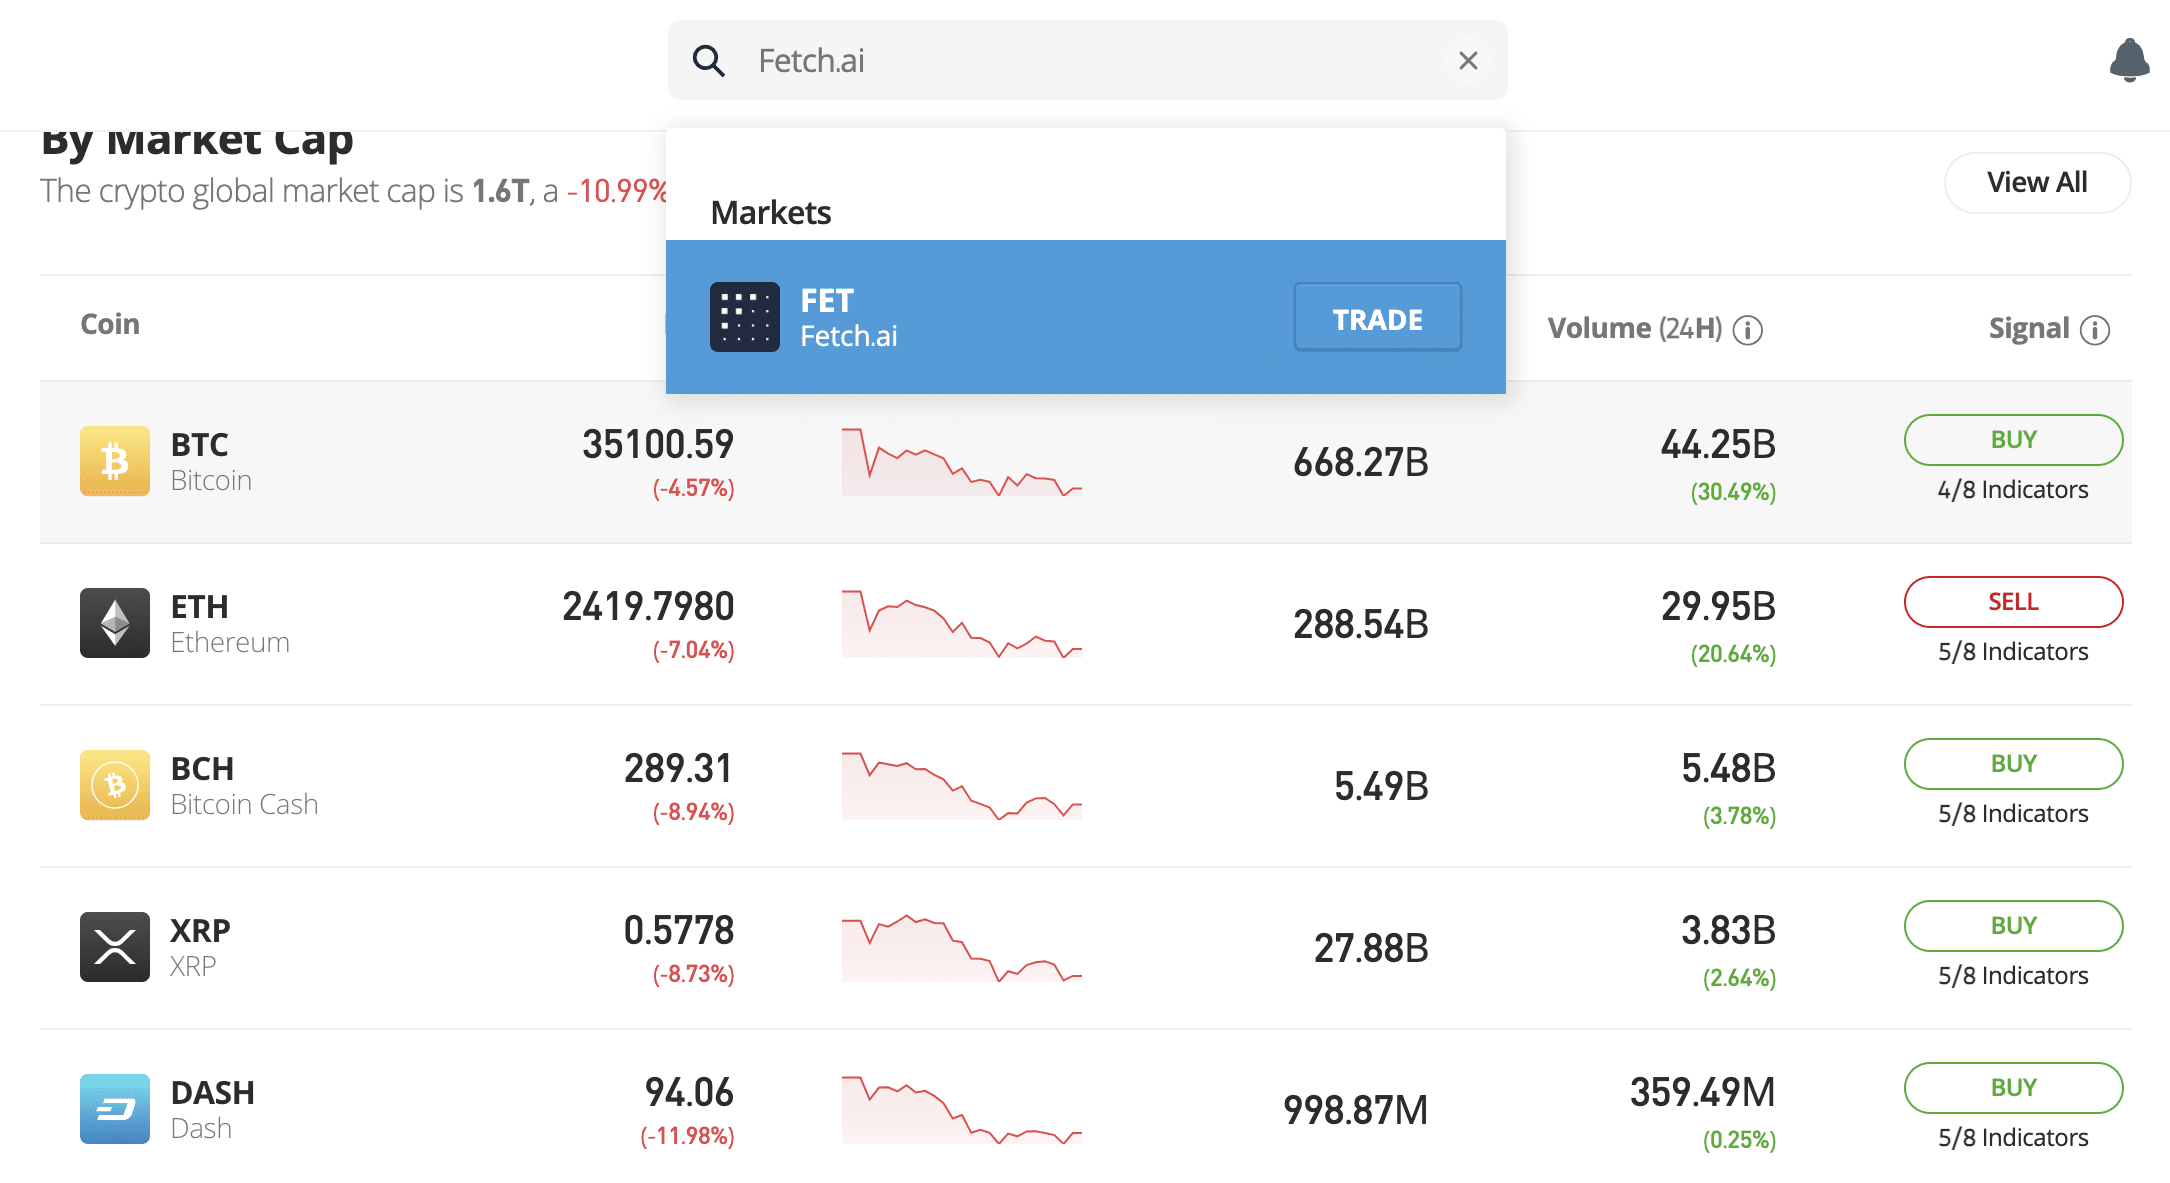Open the Volume (24H) info icon
2170x1183 pixels.
pyautogui.click(x=1747, y=330)
